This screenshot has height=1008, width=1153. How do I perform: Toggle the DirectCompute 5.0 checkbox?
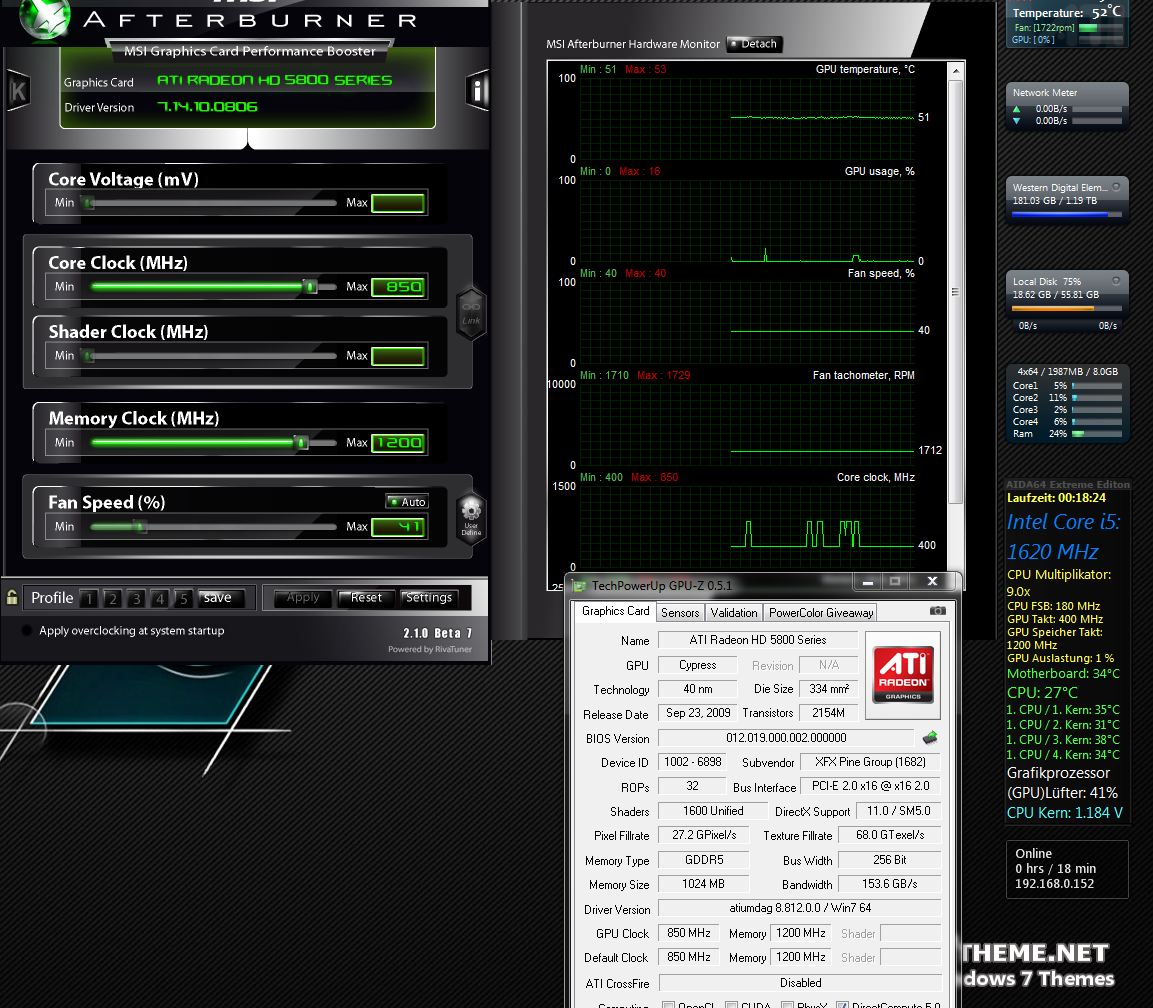842,1005
